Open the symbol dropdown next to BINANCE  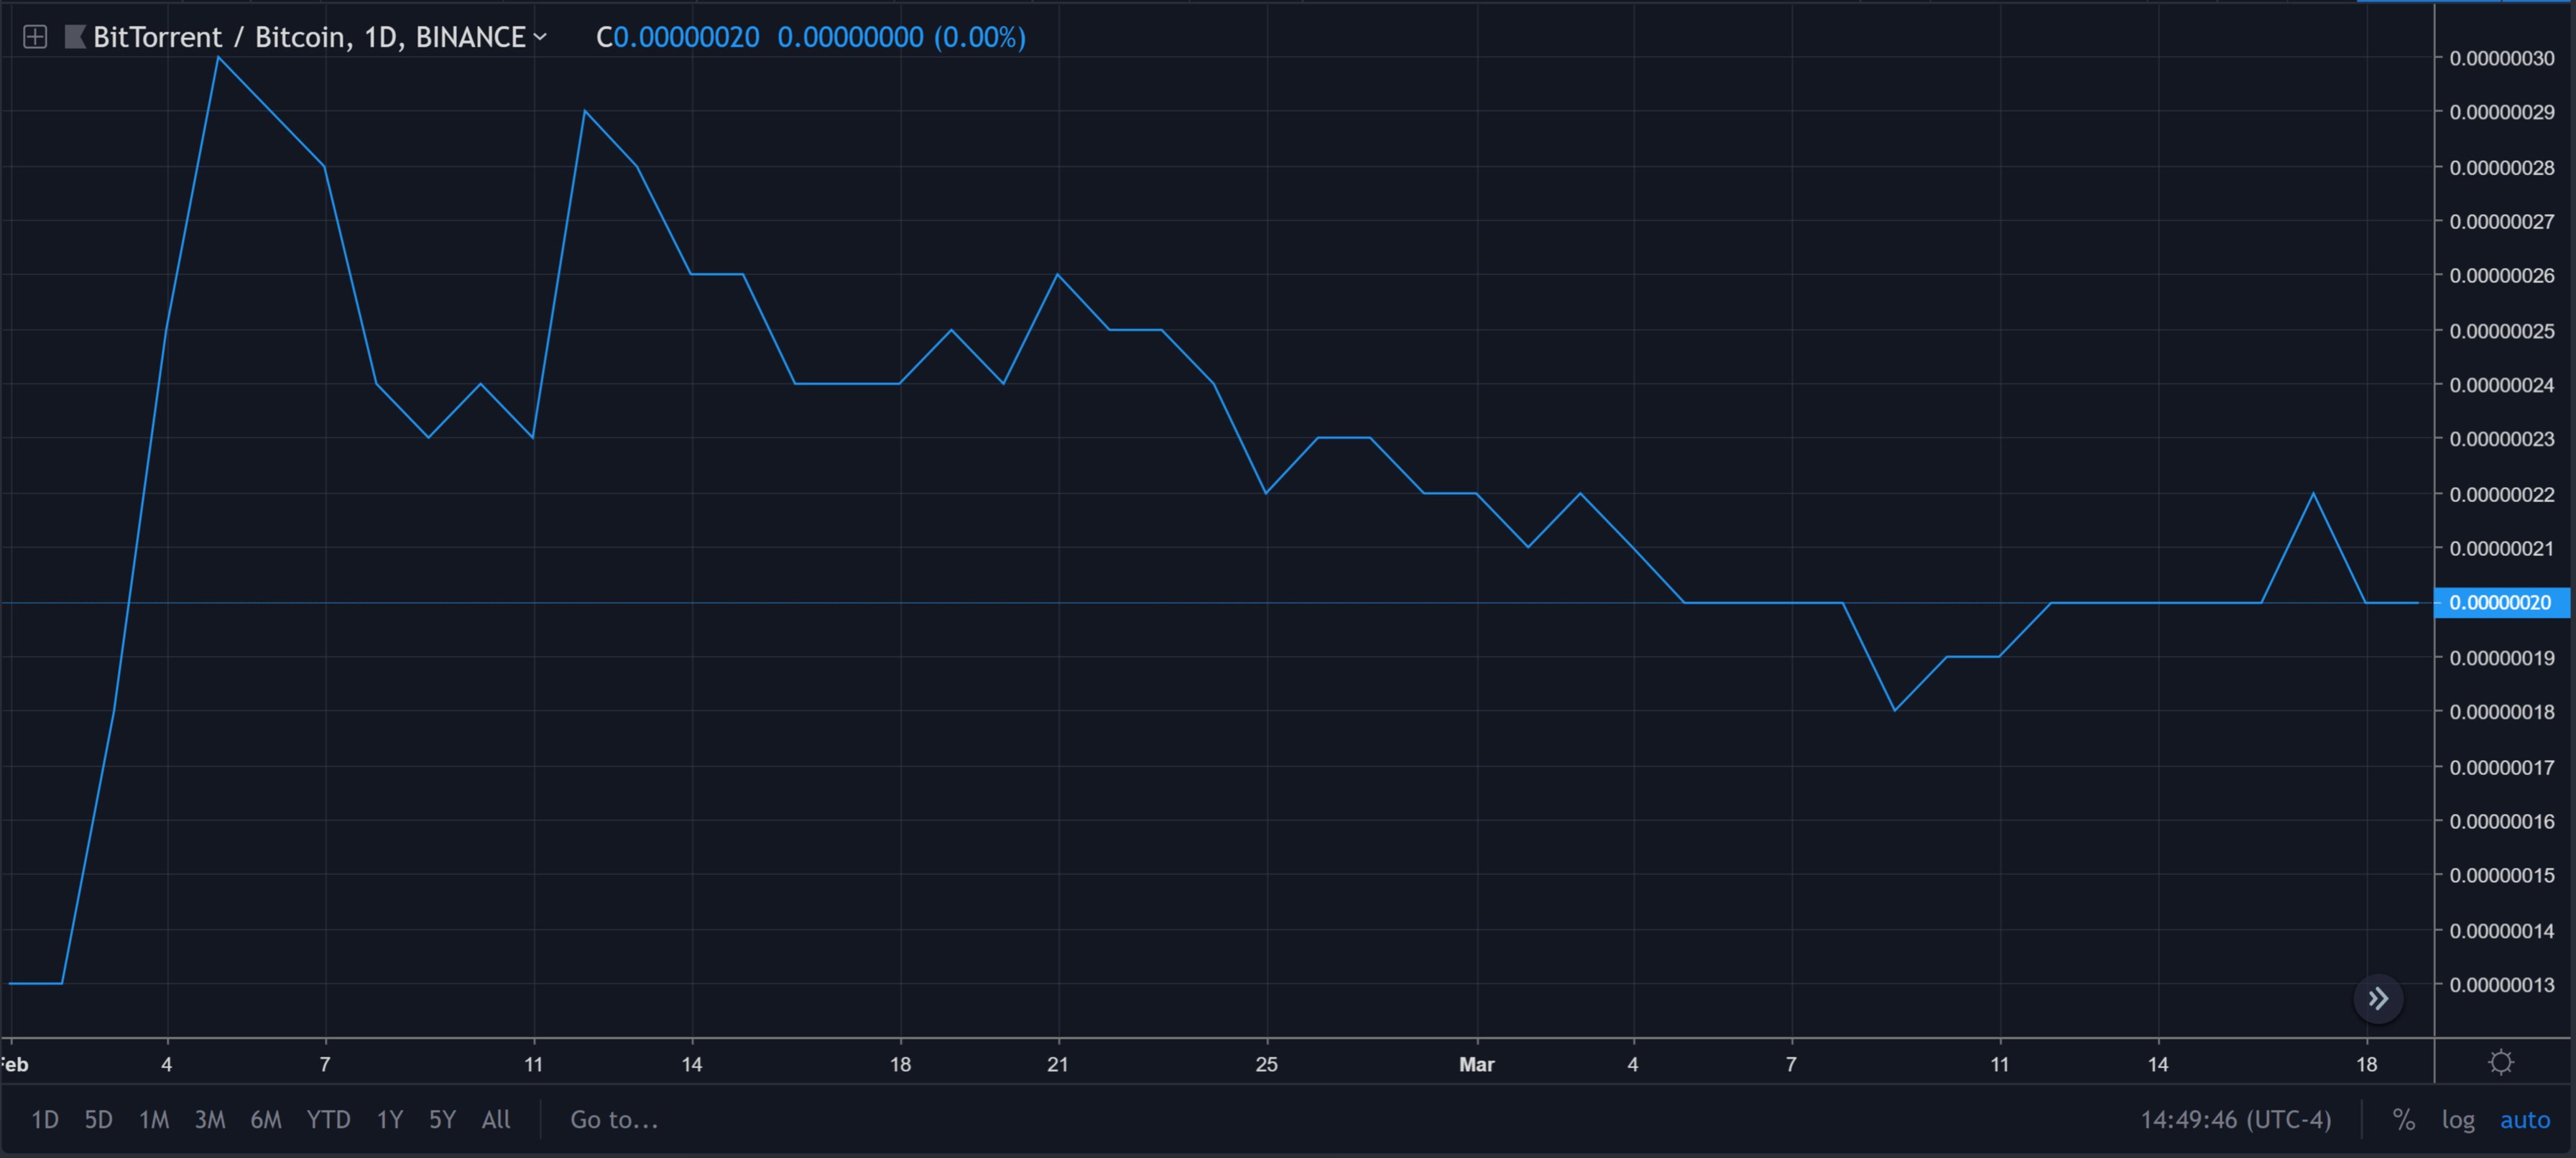tap(542, 37)
